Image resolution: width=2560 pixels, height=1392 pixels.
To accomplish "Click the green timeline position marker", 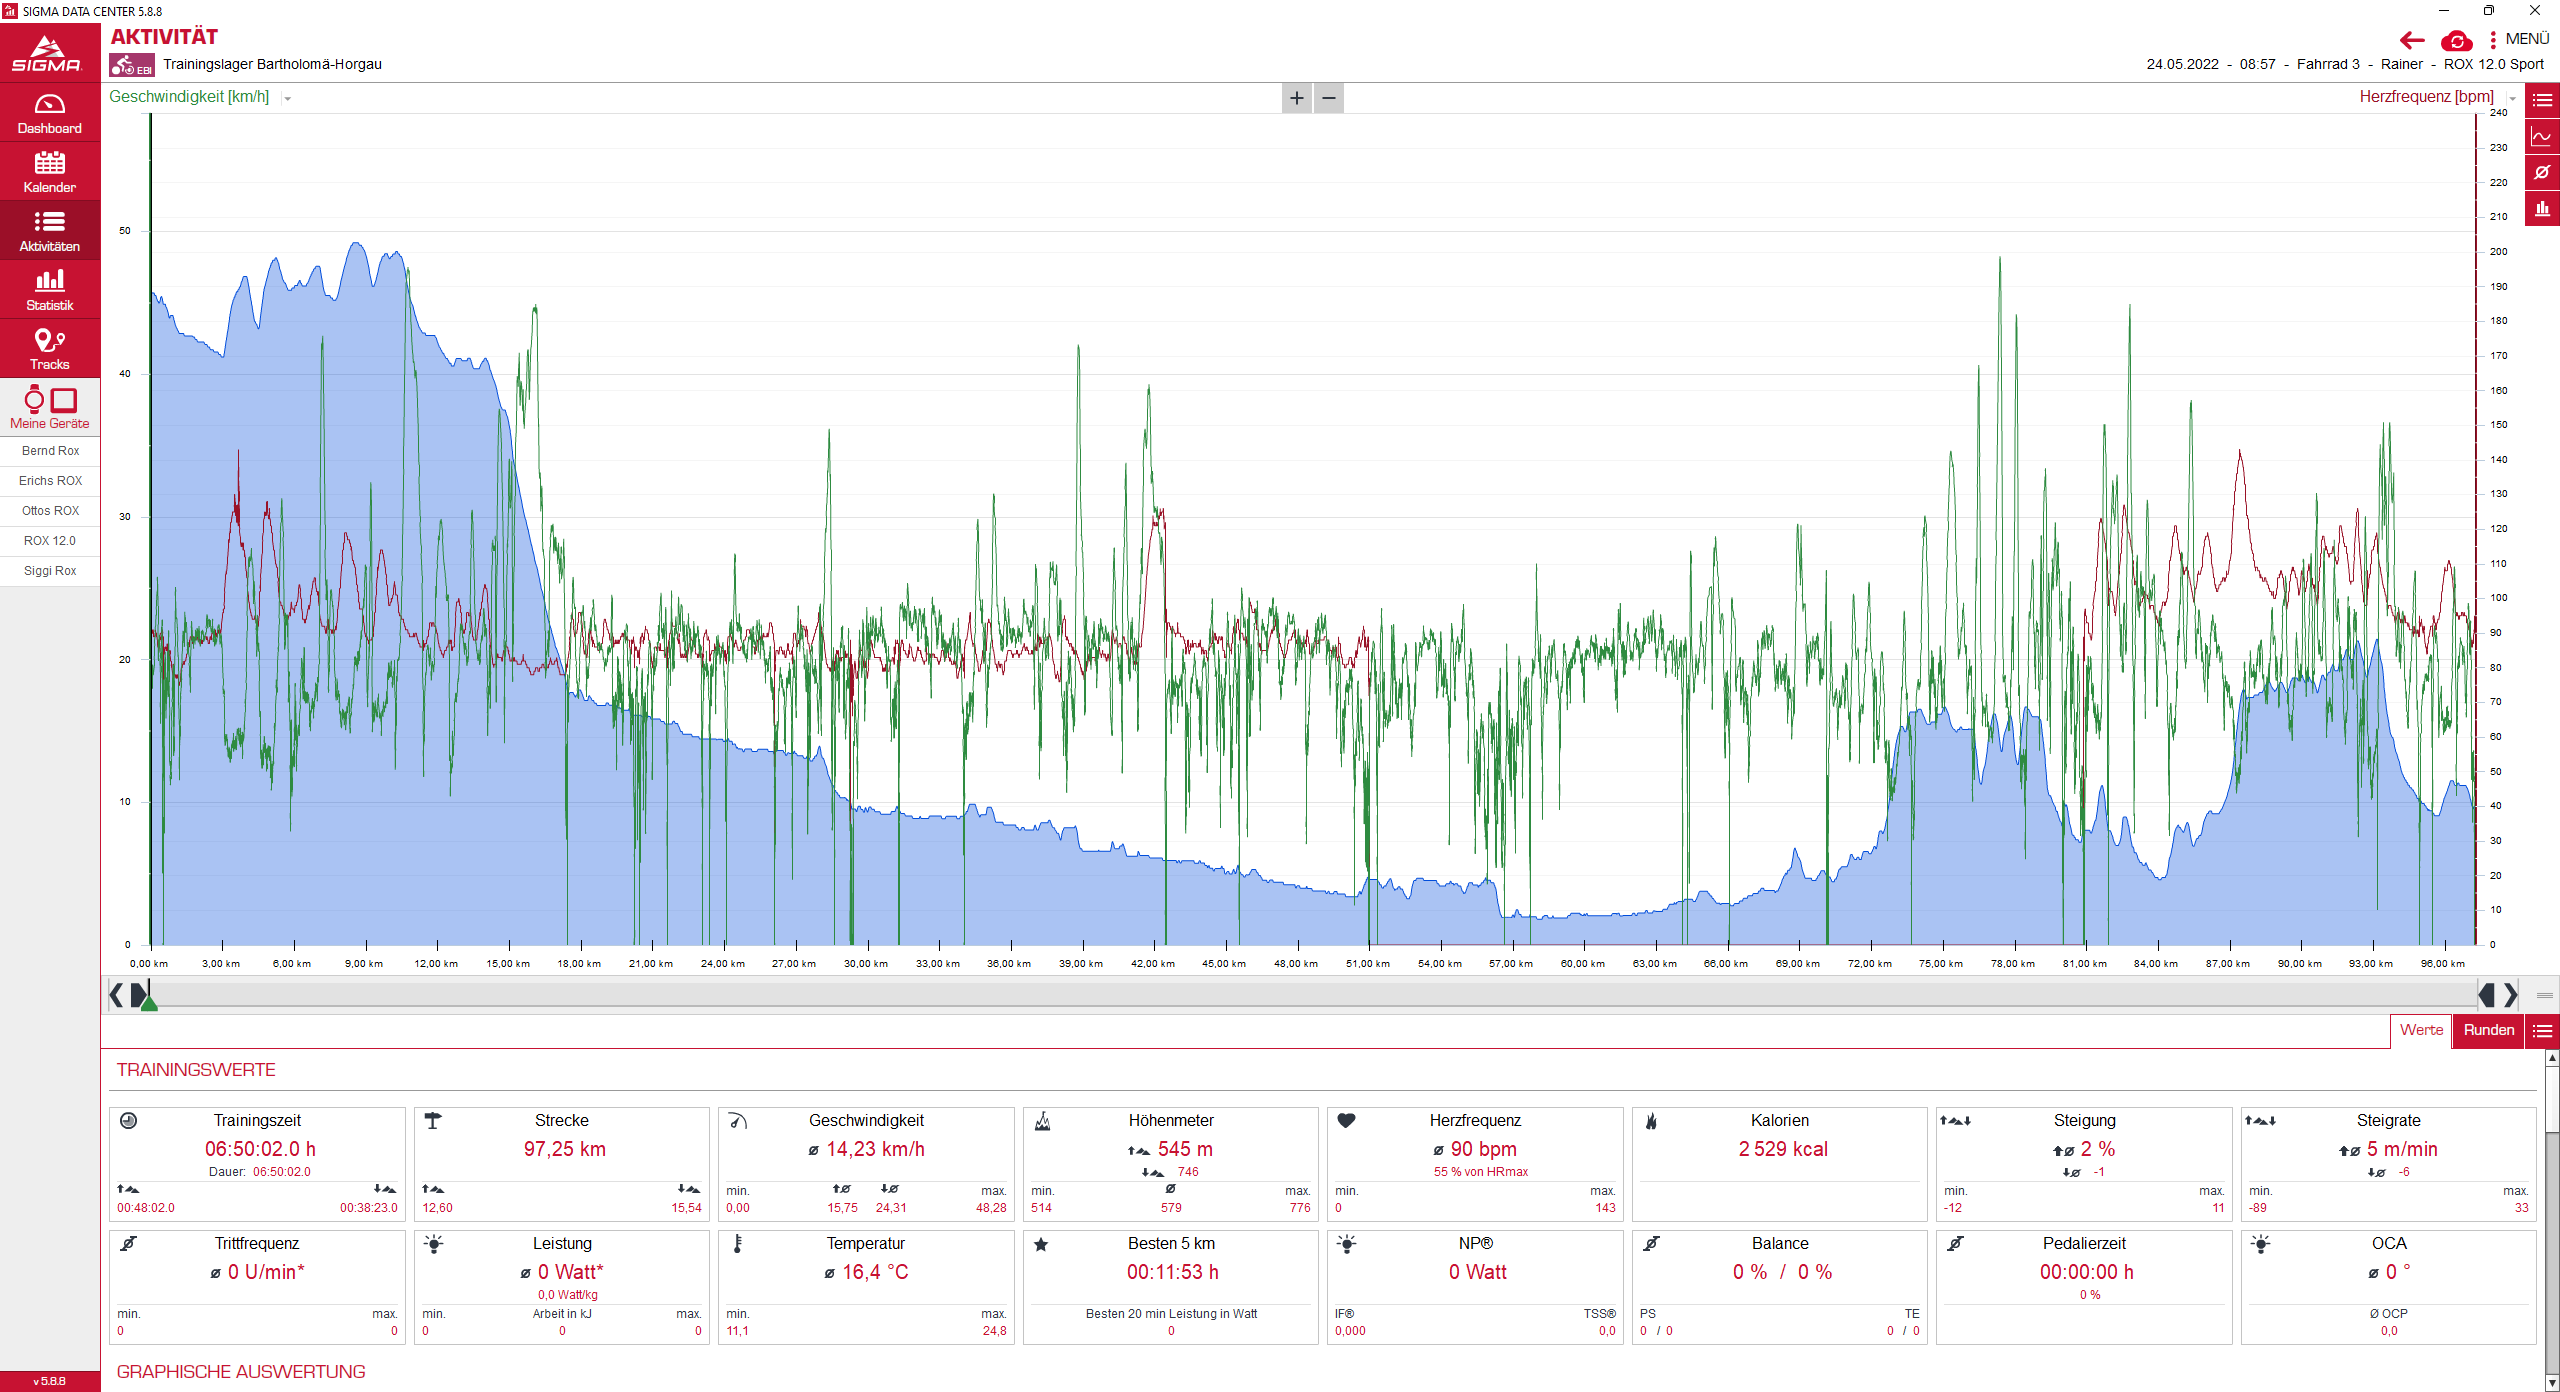I will [148, 1002].
